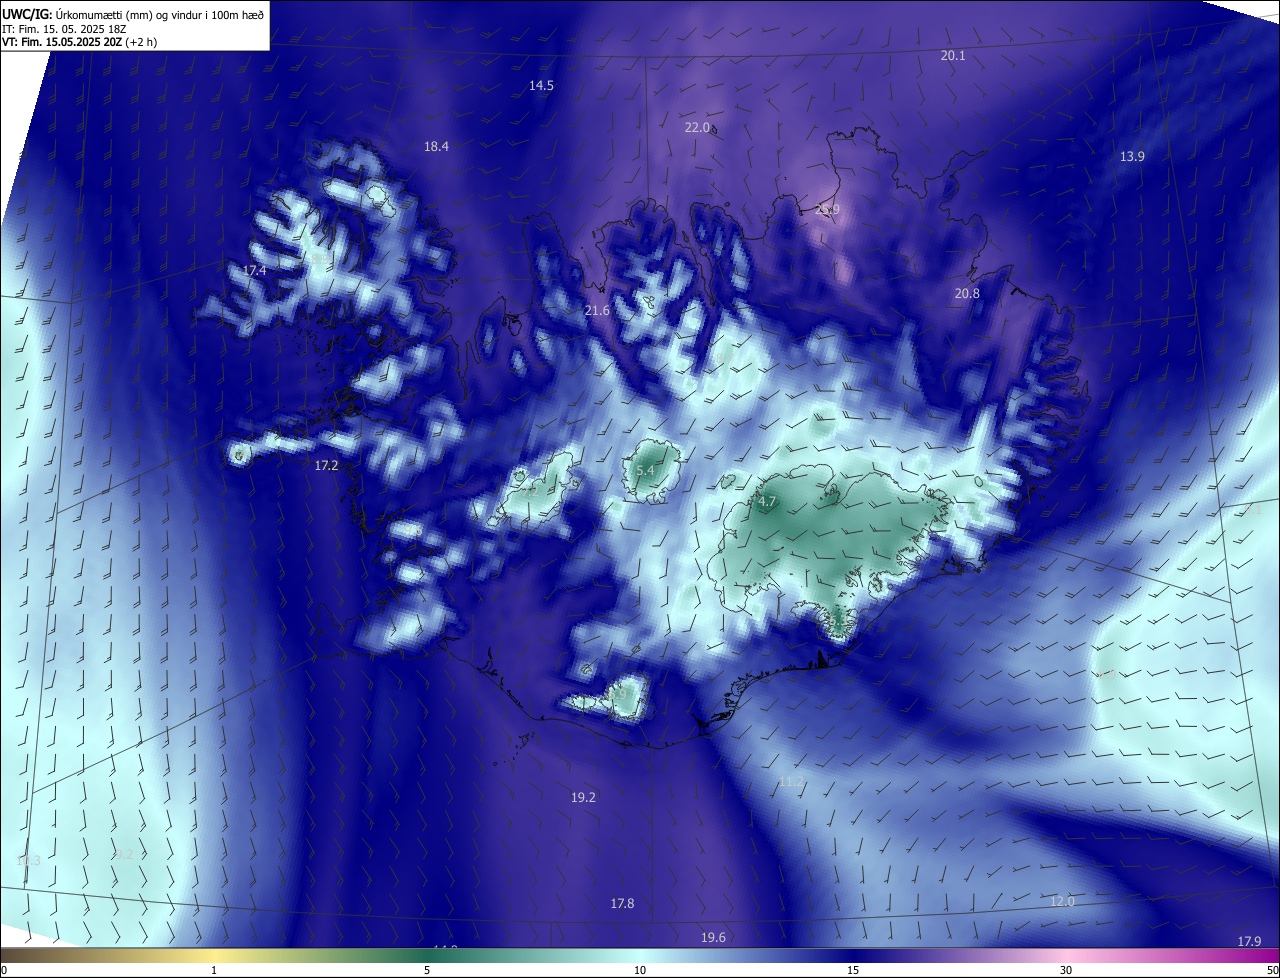Click the 18.4 value on the map
Image resolution: width=1280 pixels, height=978 pixels.
click(436, 146)
